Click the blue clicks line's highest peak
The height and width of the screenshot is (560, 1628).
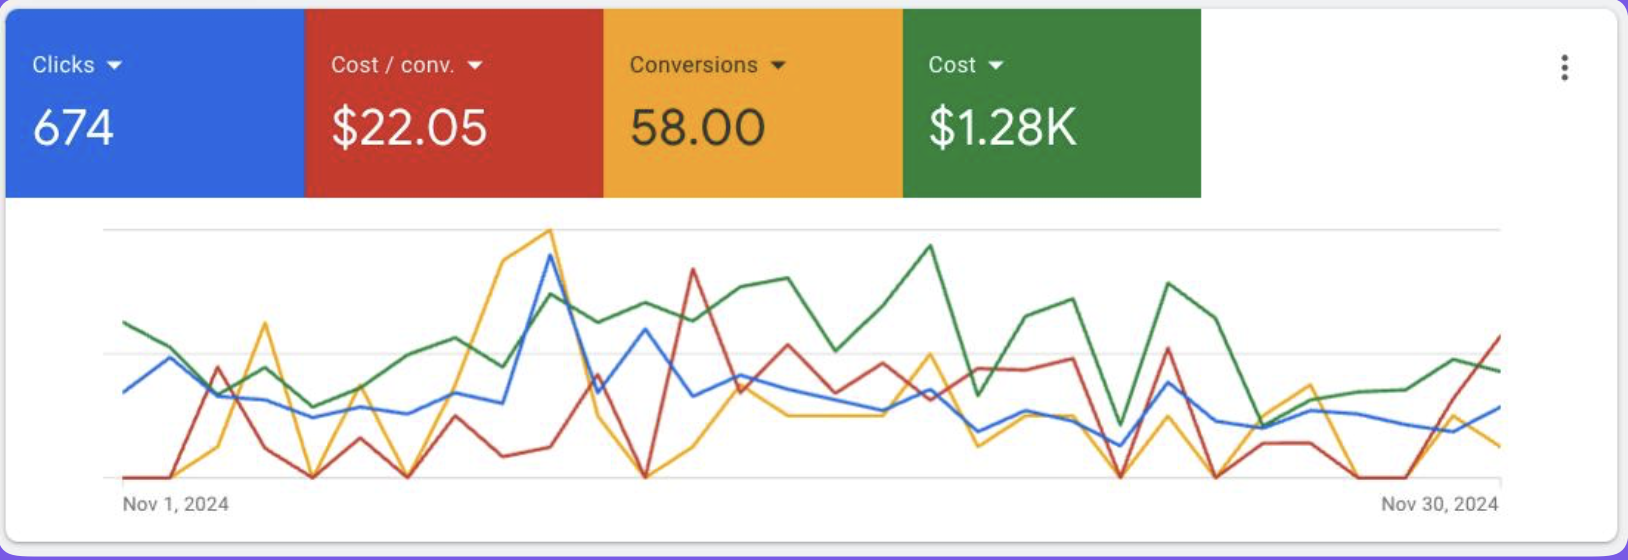point(550,256)
